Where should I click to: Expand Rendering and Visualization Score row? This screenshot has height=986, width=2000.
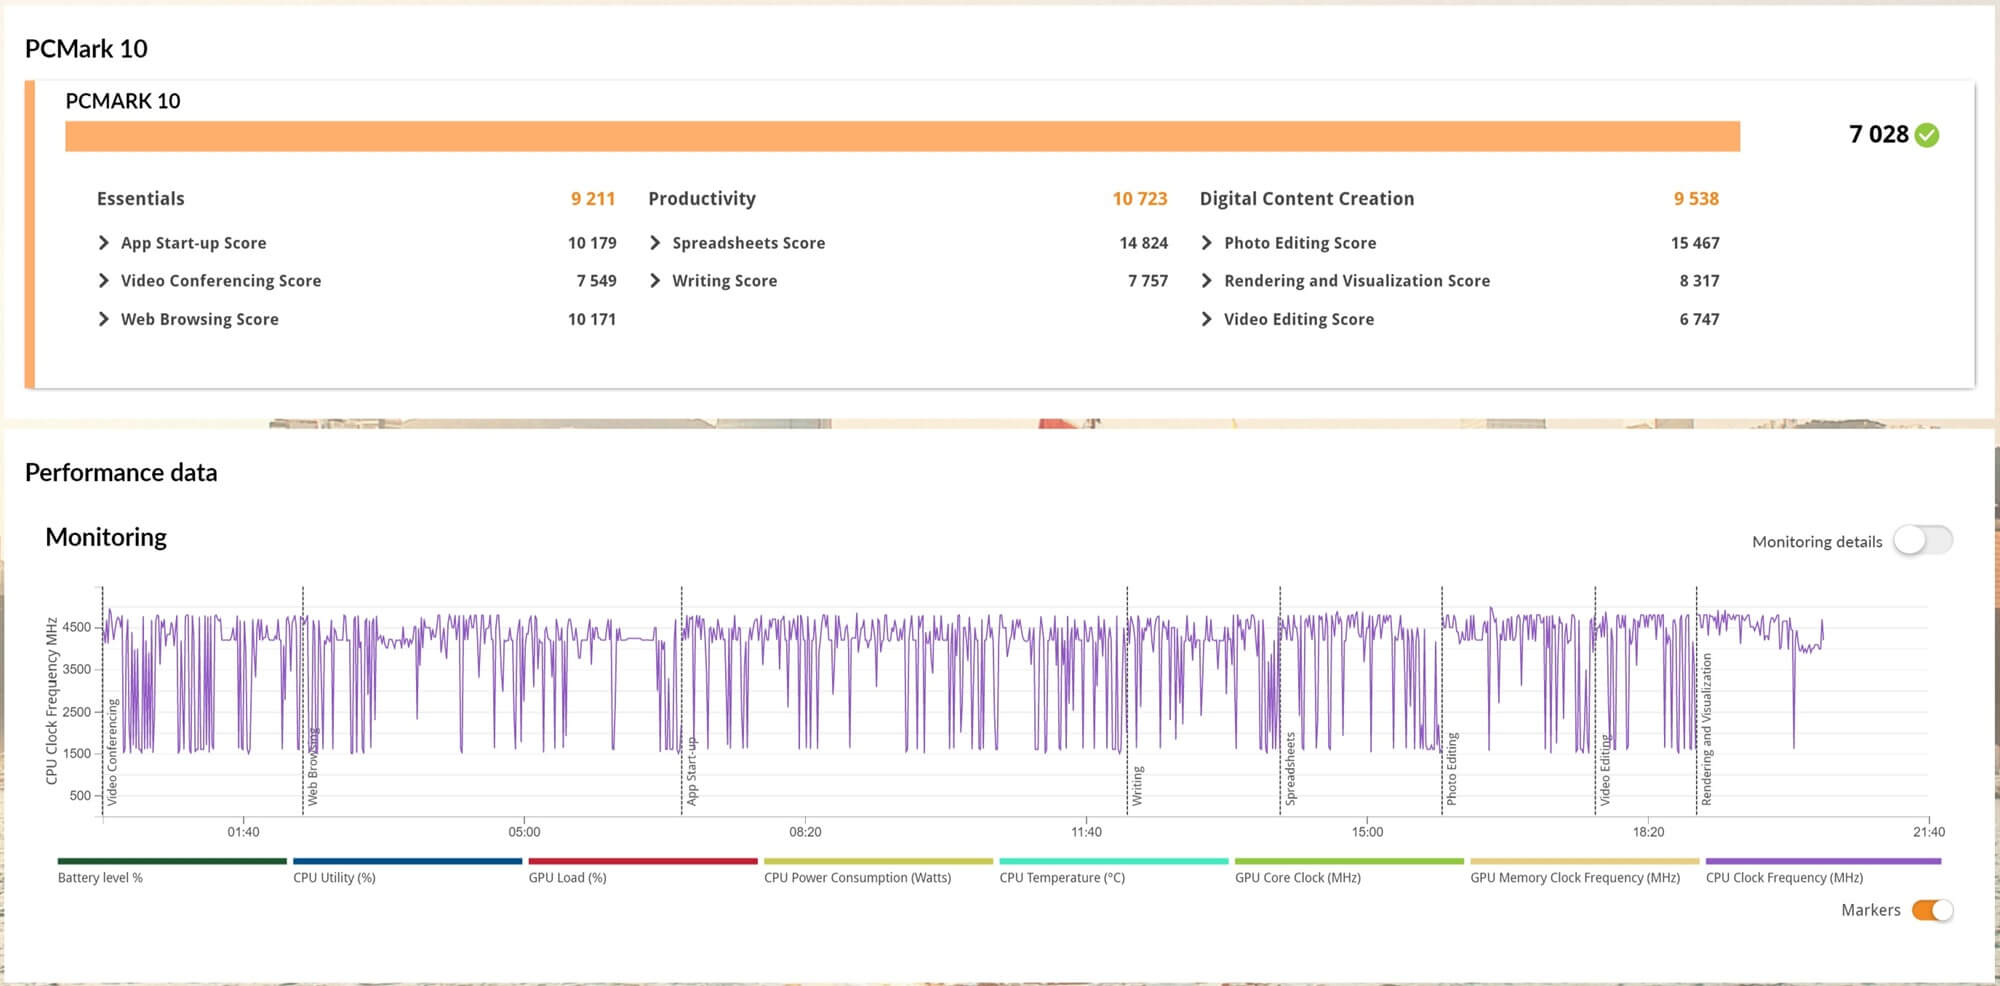[1206, 281]
